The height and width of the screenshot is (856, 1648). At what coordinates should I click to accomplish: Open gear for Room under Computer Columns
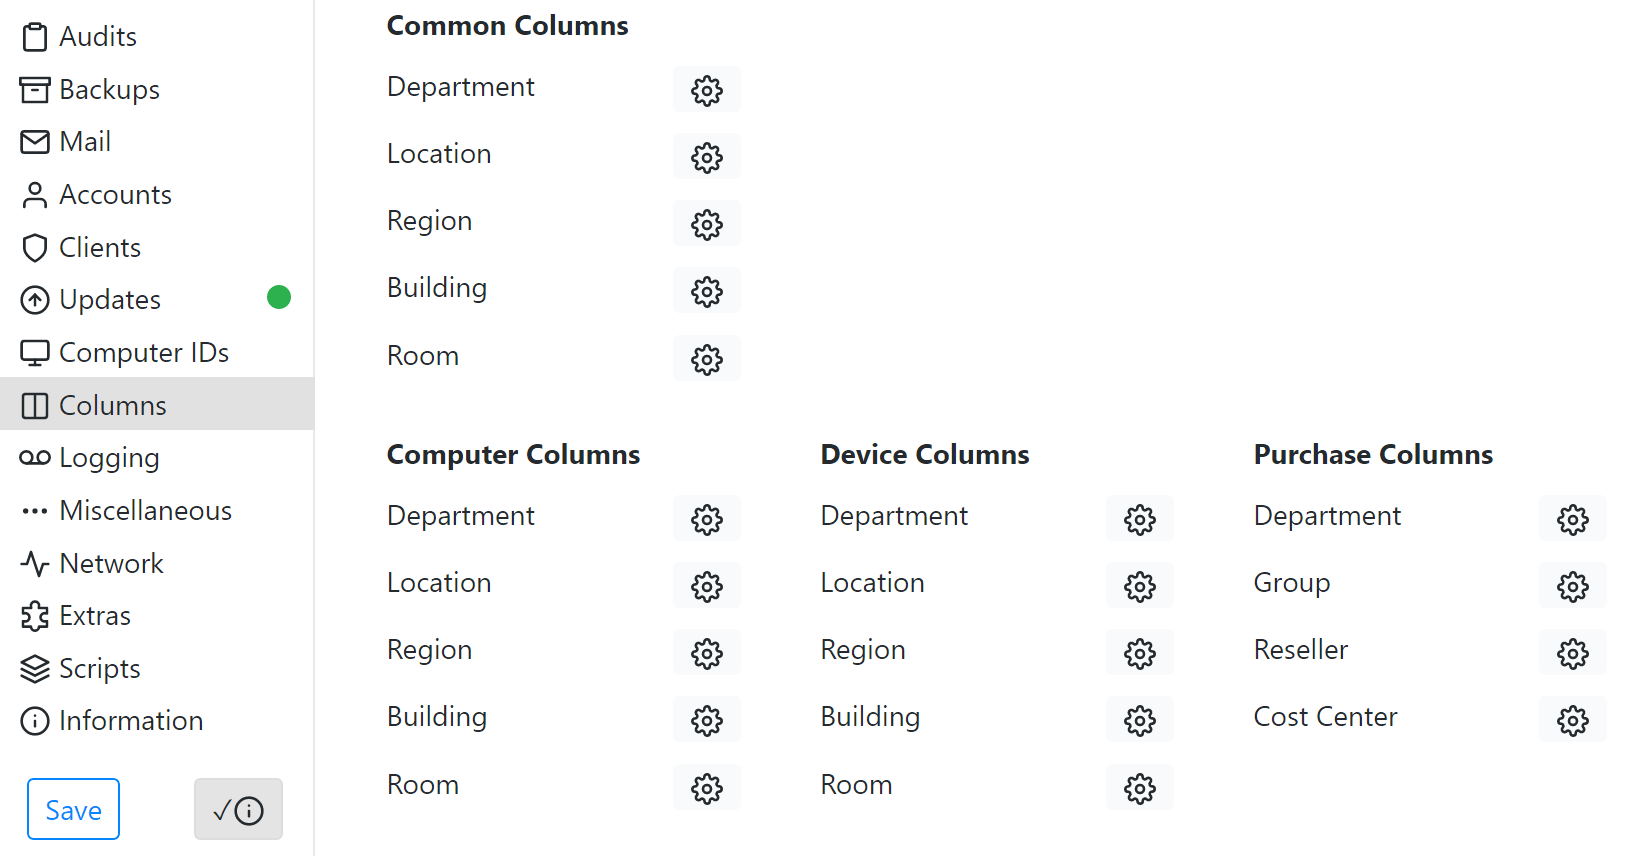(707, 787)
